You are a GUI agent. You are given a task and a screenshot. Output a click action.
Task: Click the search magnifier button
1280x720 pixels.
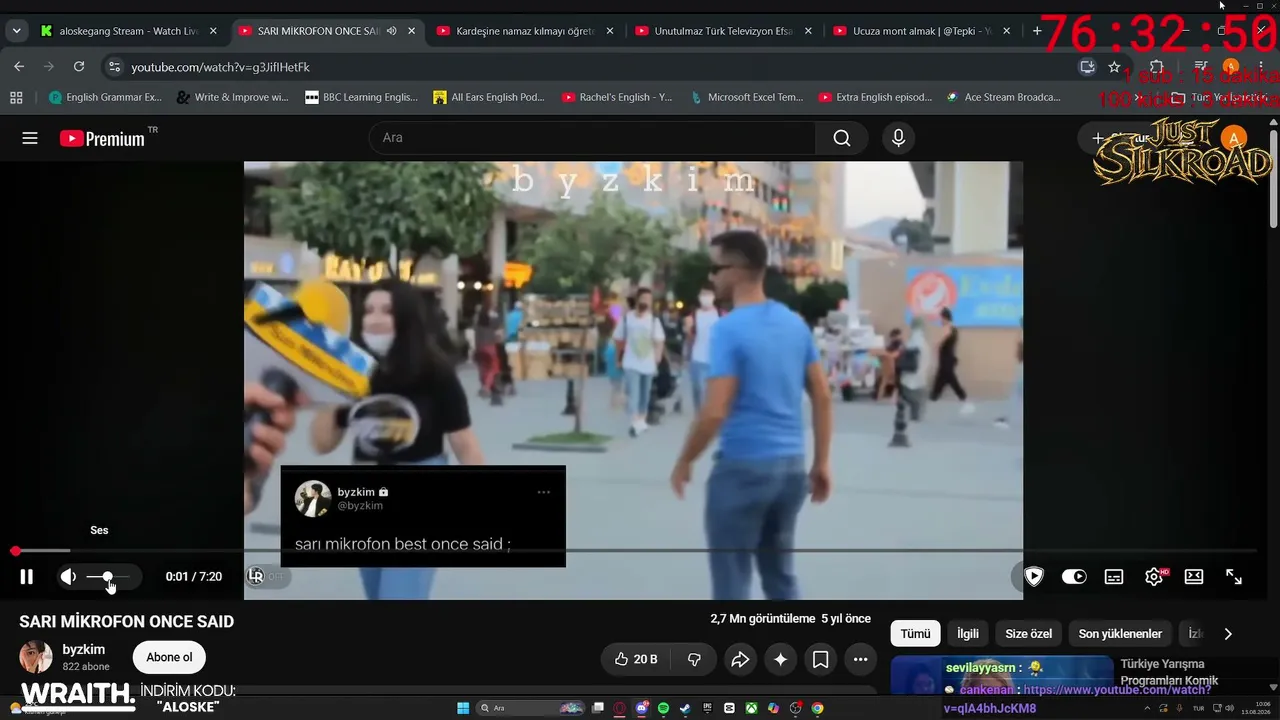tap(842, 138)
